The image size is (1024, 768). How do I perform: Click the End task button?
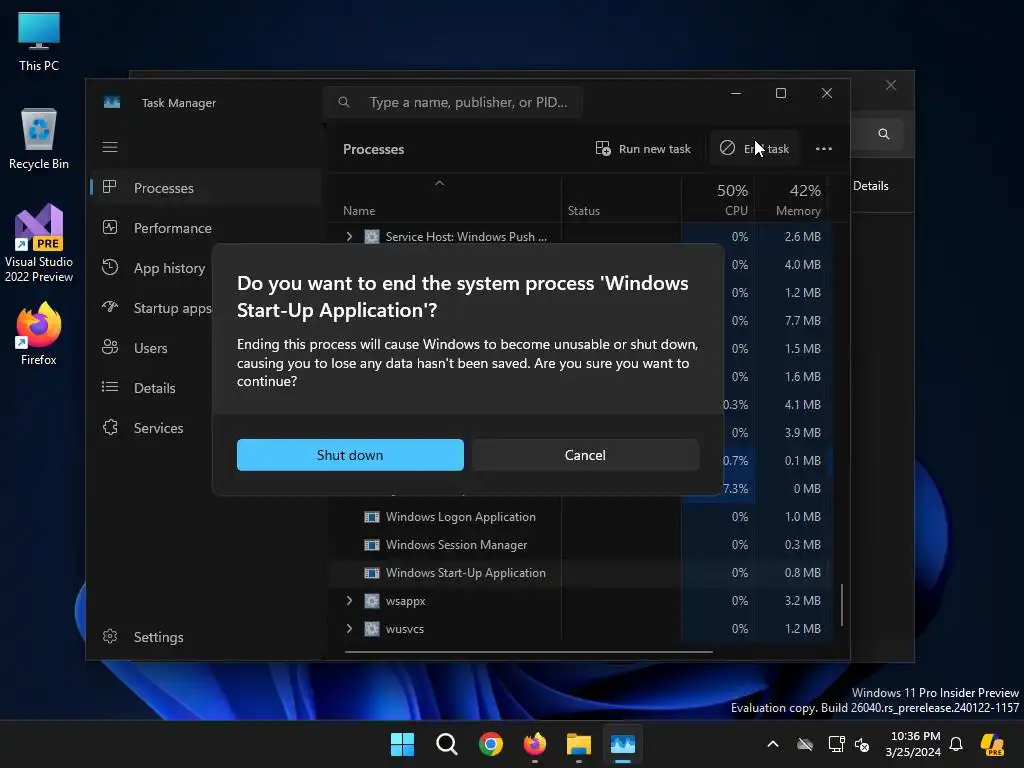[x=755, y=149]
